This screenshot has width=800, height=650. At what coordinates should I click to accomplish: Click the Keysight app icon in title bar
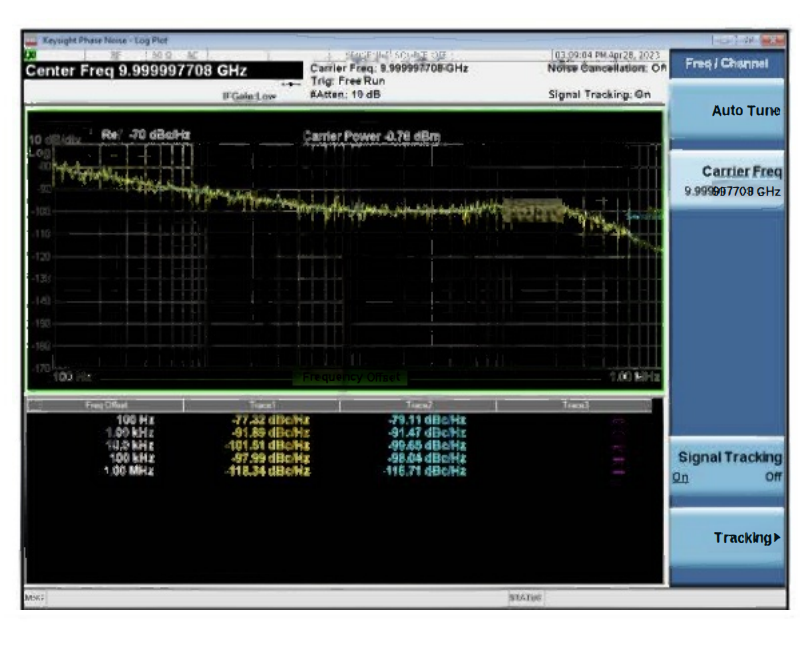pyautogui.click(x=30, y=40)
